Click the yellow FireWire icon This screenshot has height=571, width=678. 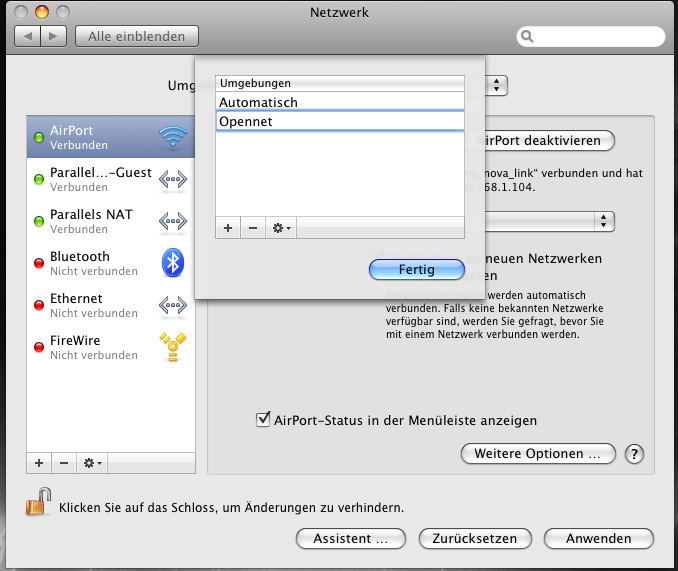173,347
